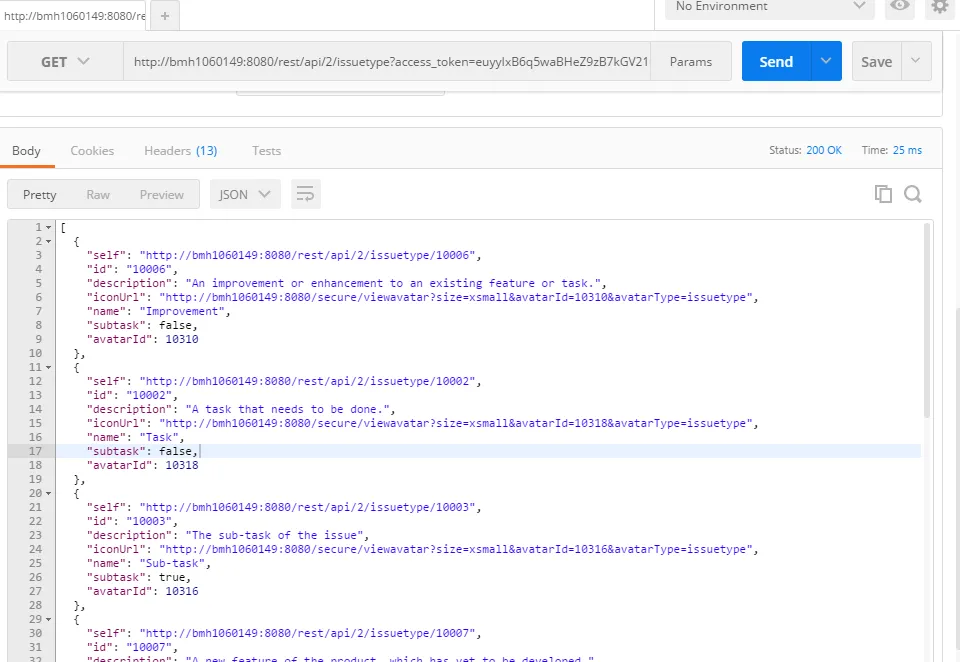Collapse the JSON object at line 11
The width and height of the screenshot is (960, 662).
(x=48, y=367)
